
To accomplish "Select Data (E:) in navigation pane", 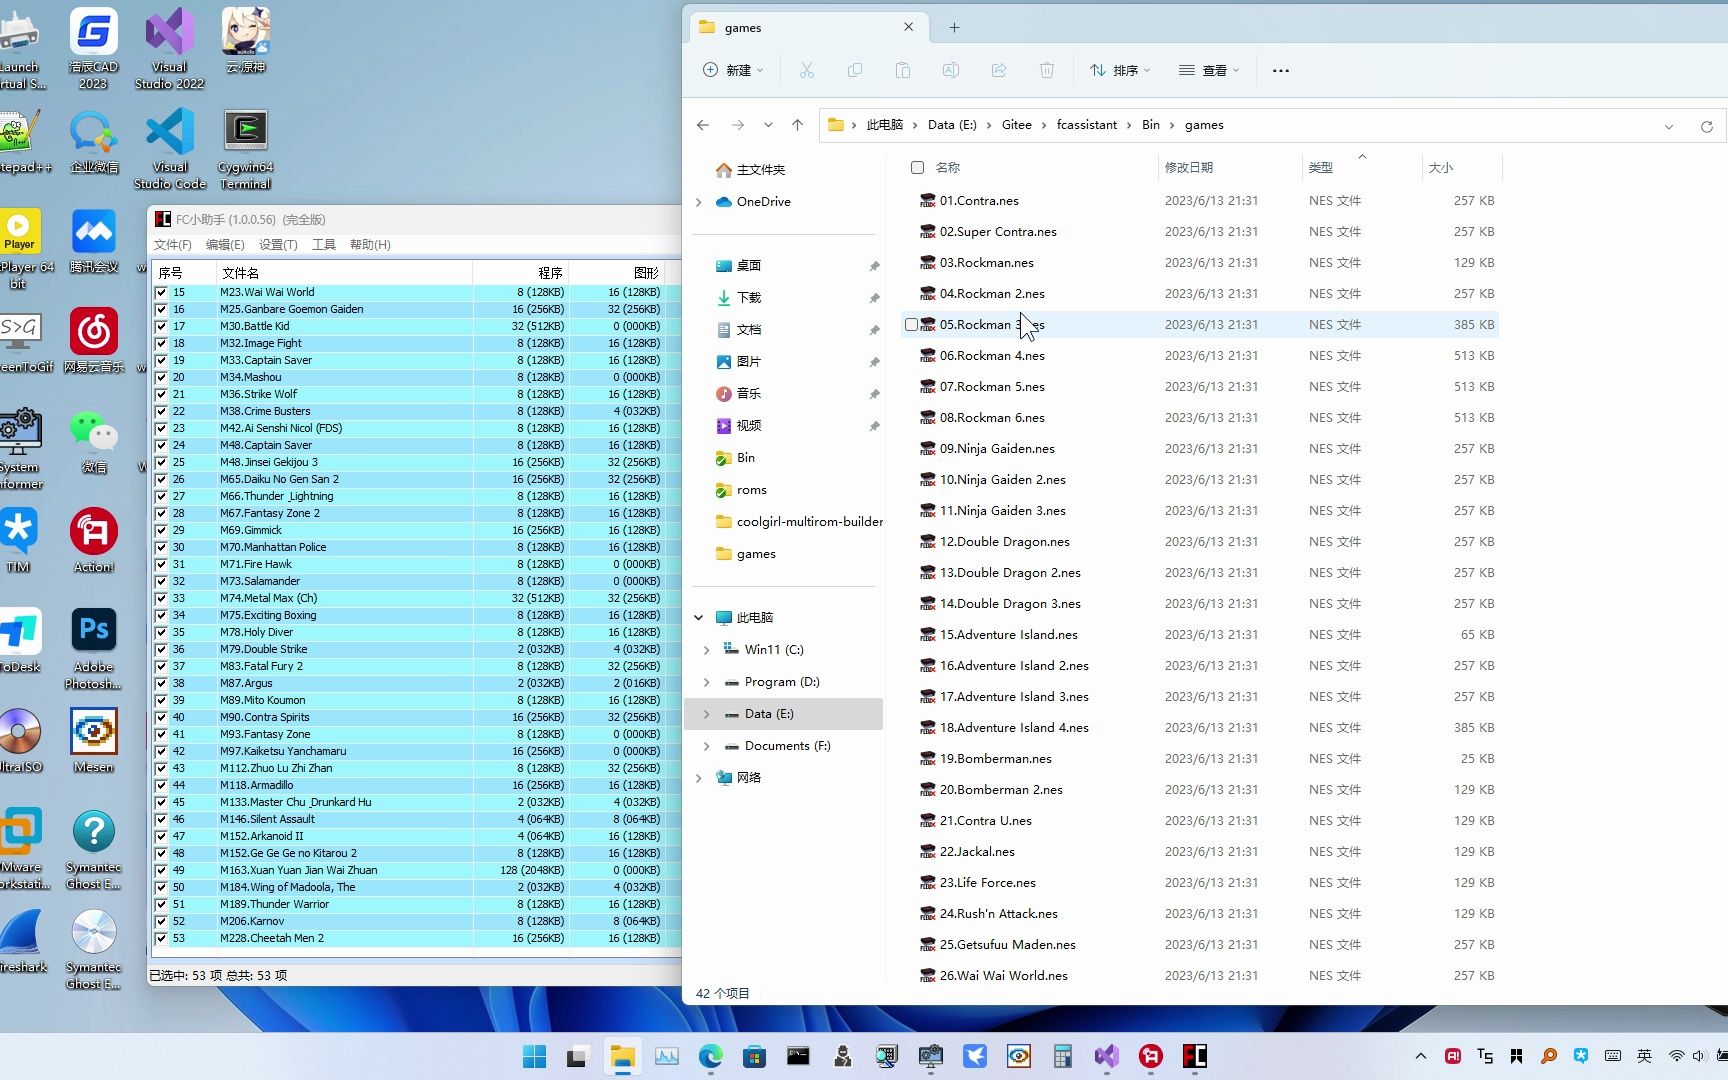I will pos(784,714).
